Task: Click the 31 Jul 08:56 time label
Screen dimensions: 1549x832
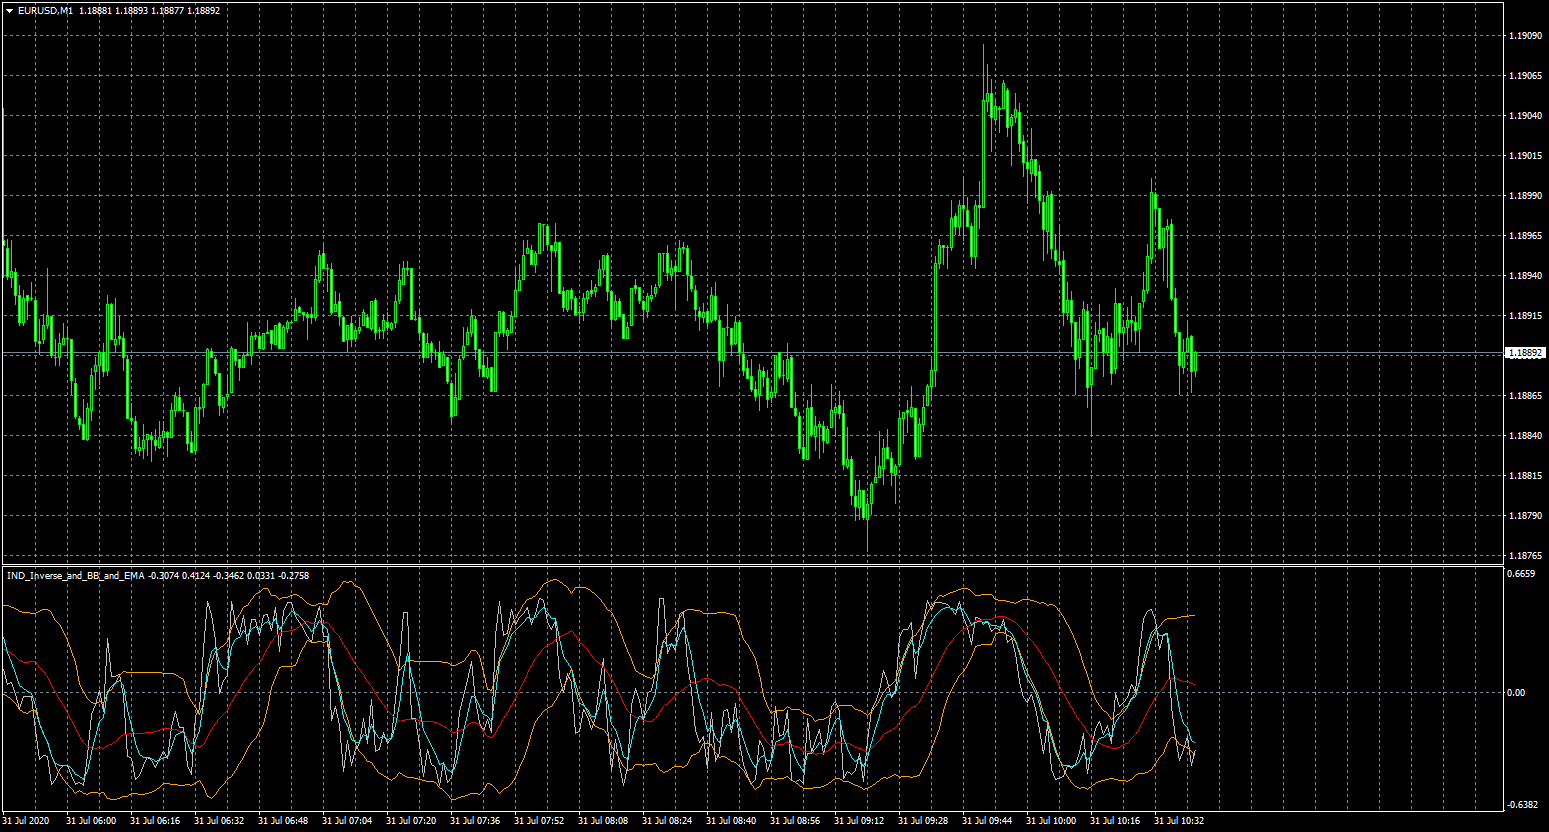Action: (795, 821)
